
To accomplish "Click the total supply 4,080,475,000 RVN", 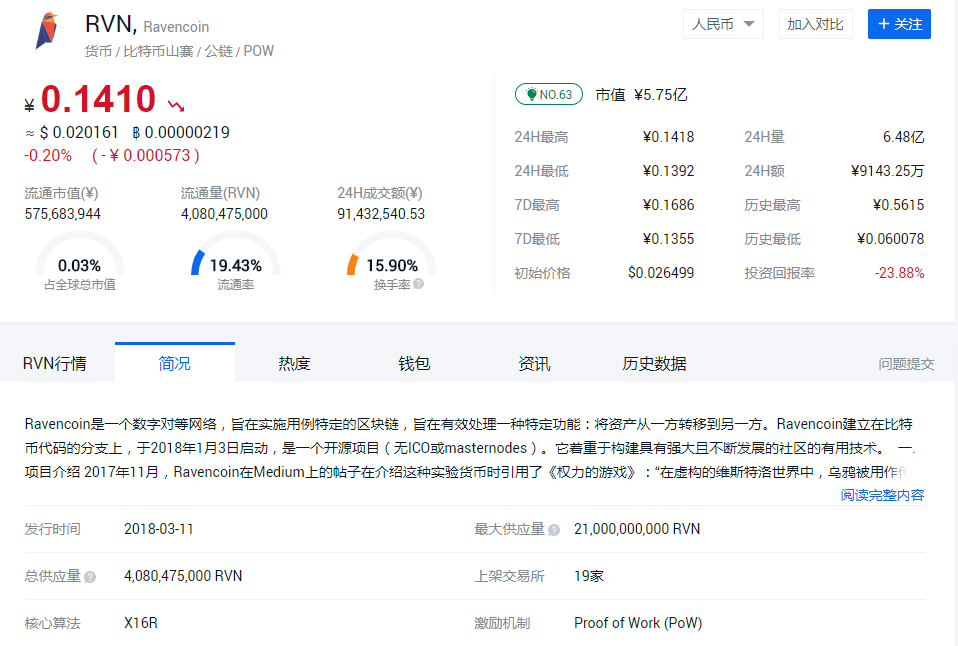I will click(x=183, y=576).
